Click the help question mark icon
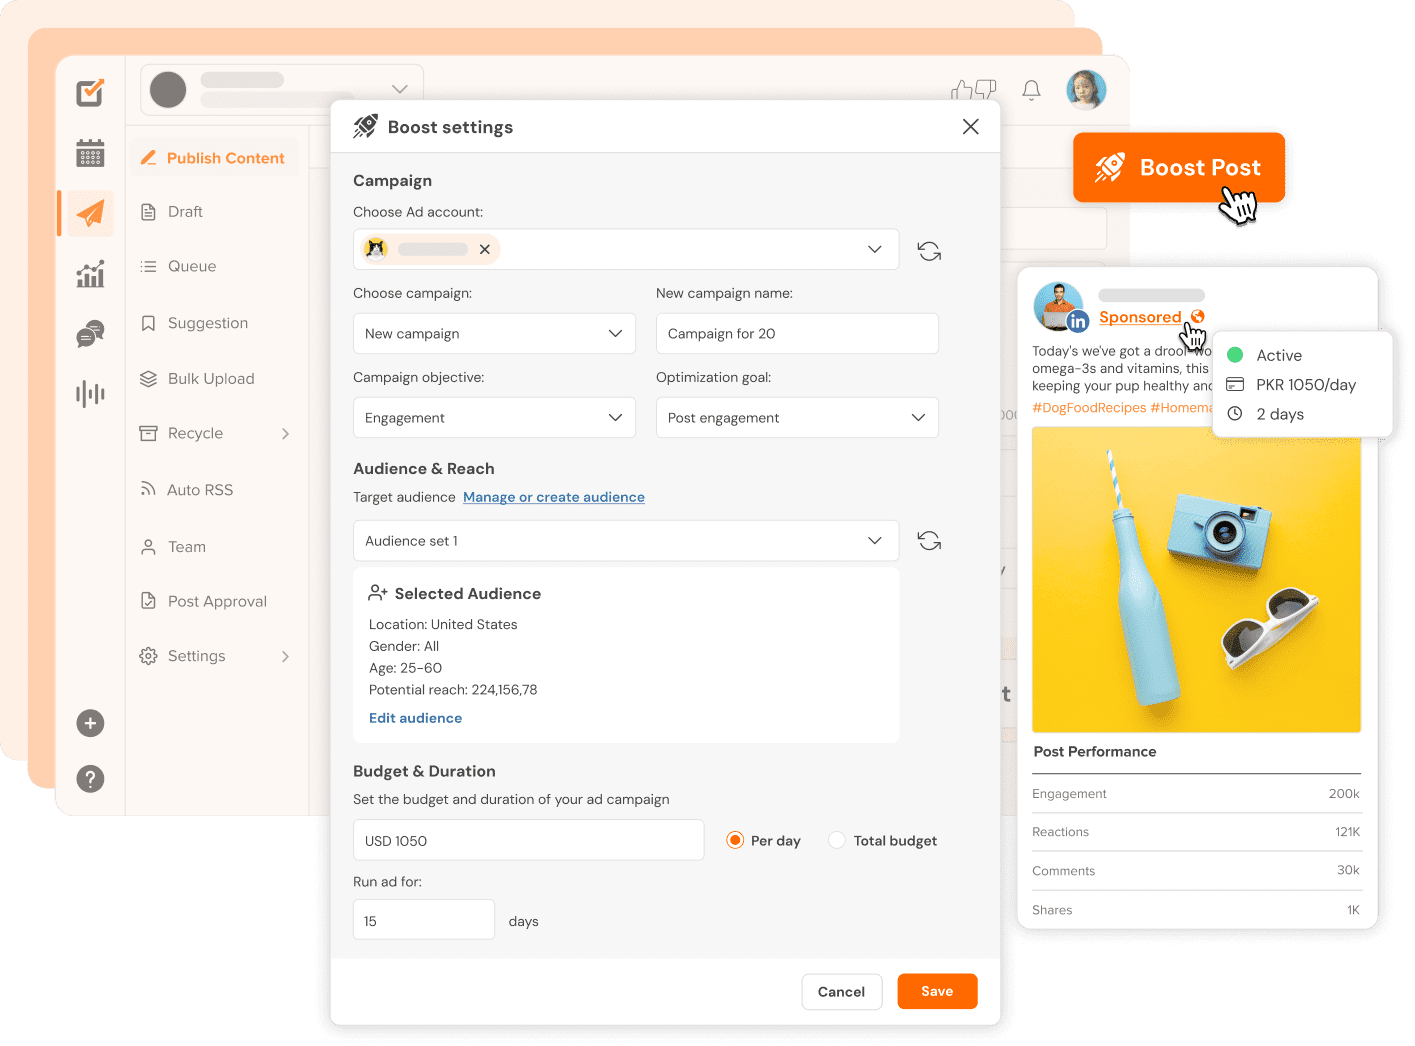The height and width of the screenshot is (1046, 1415). coord(90,779)
